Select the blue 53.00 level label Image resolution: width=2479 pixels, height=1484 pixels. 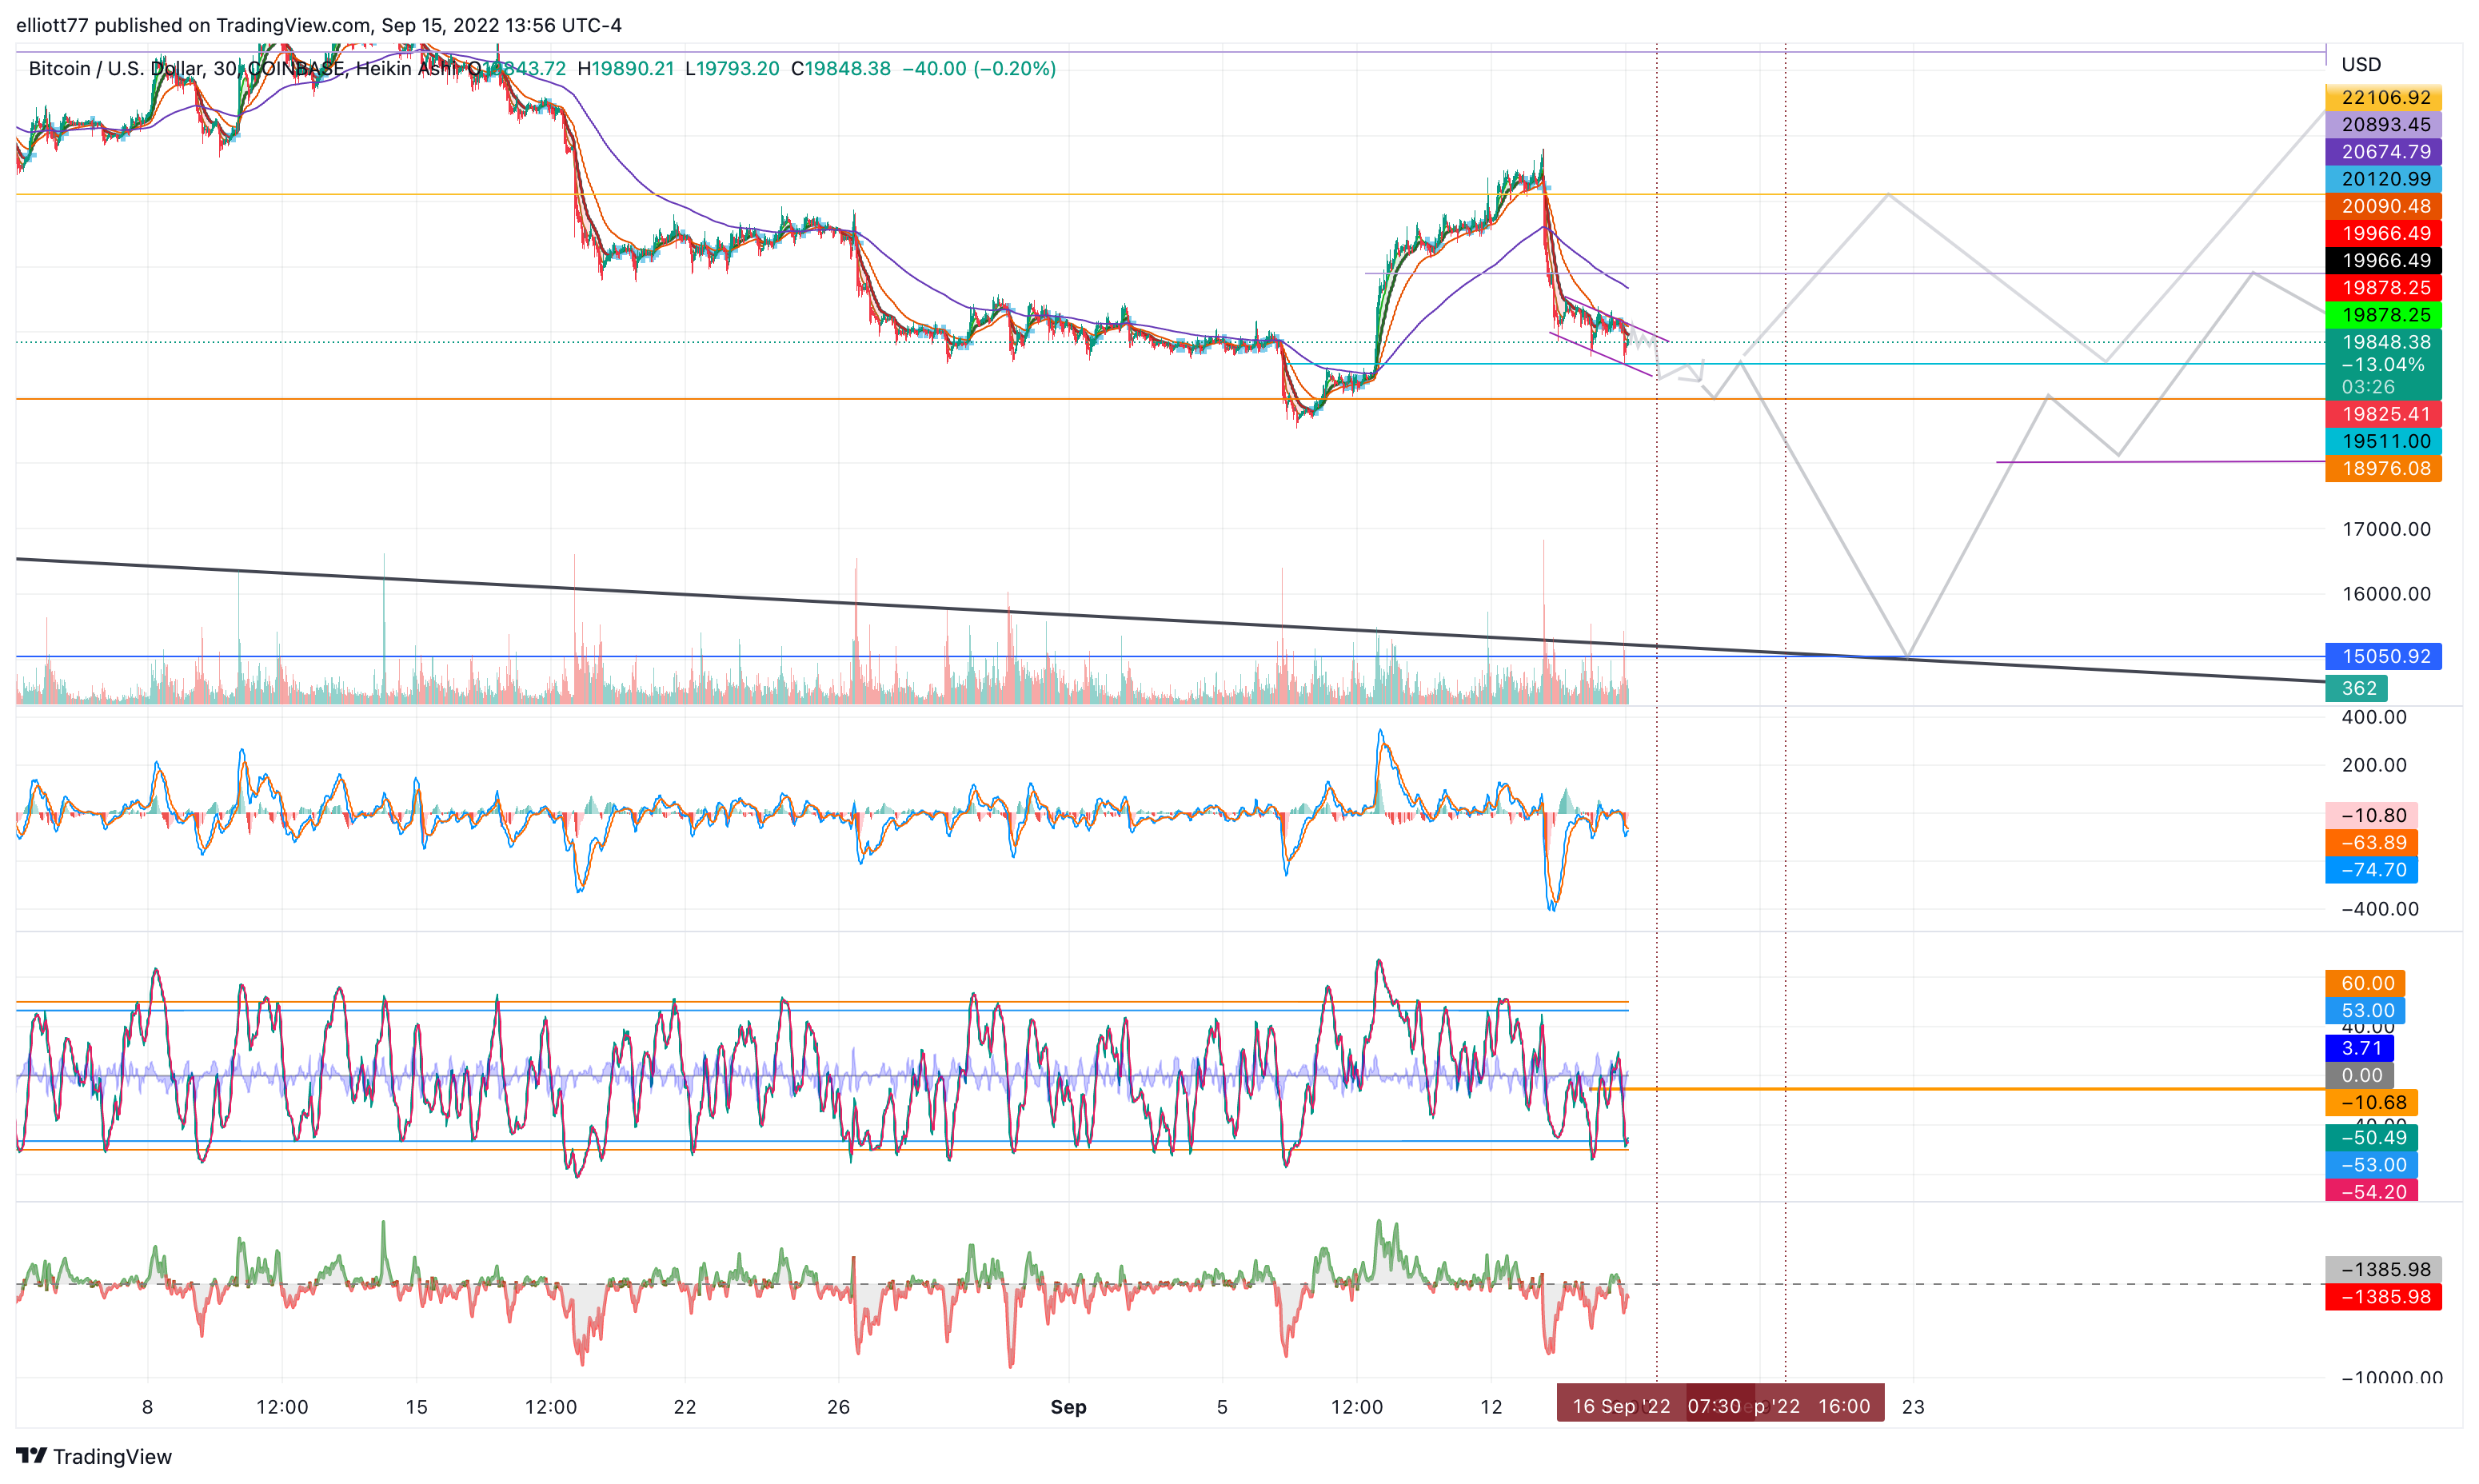(2365, 1010)
